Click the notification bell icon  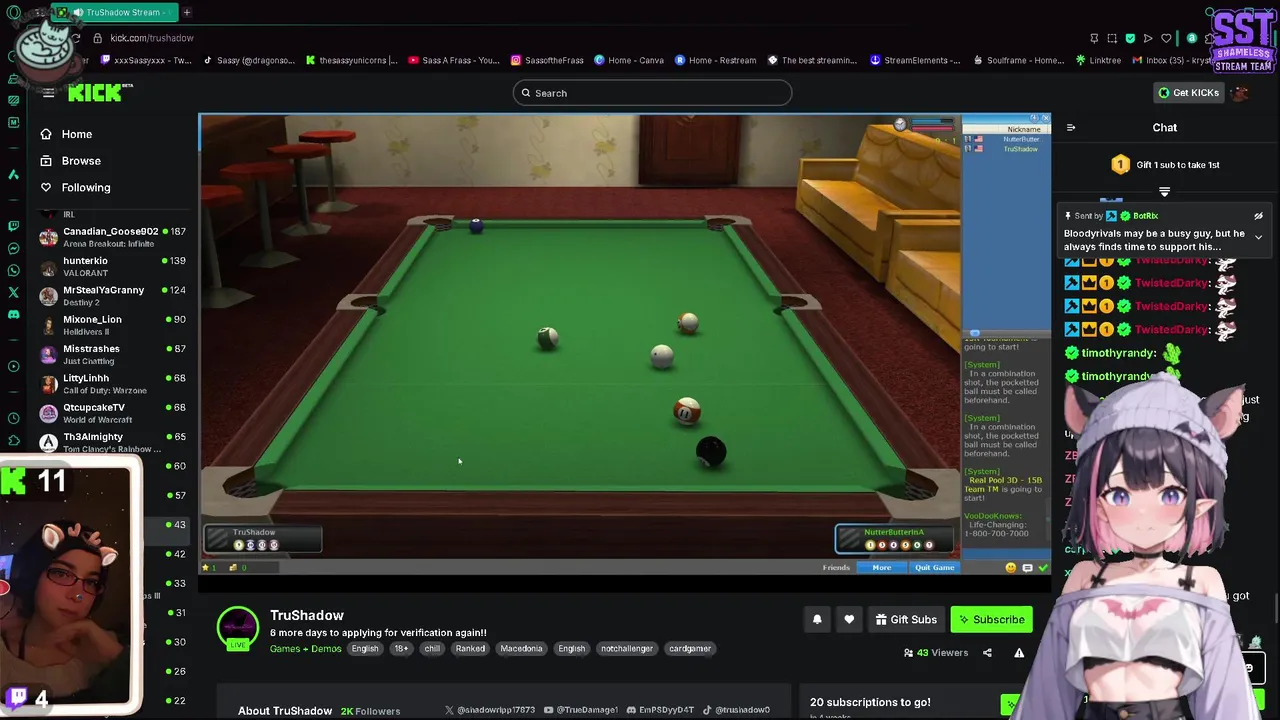point(817,620)
